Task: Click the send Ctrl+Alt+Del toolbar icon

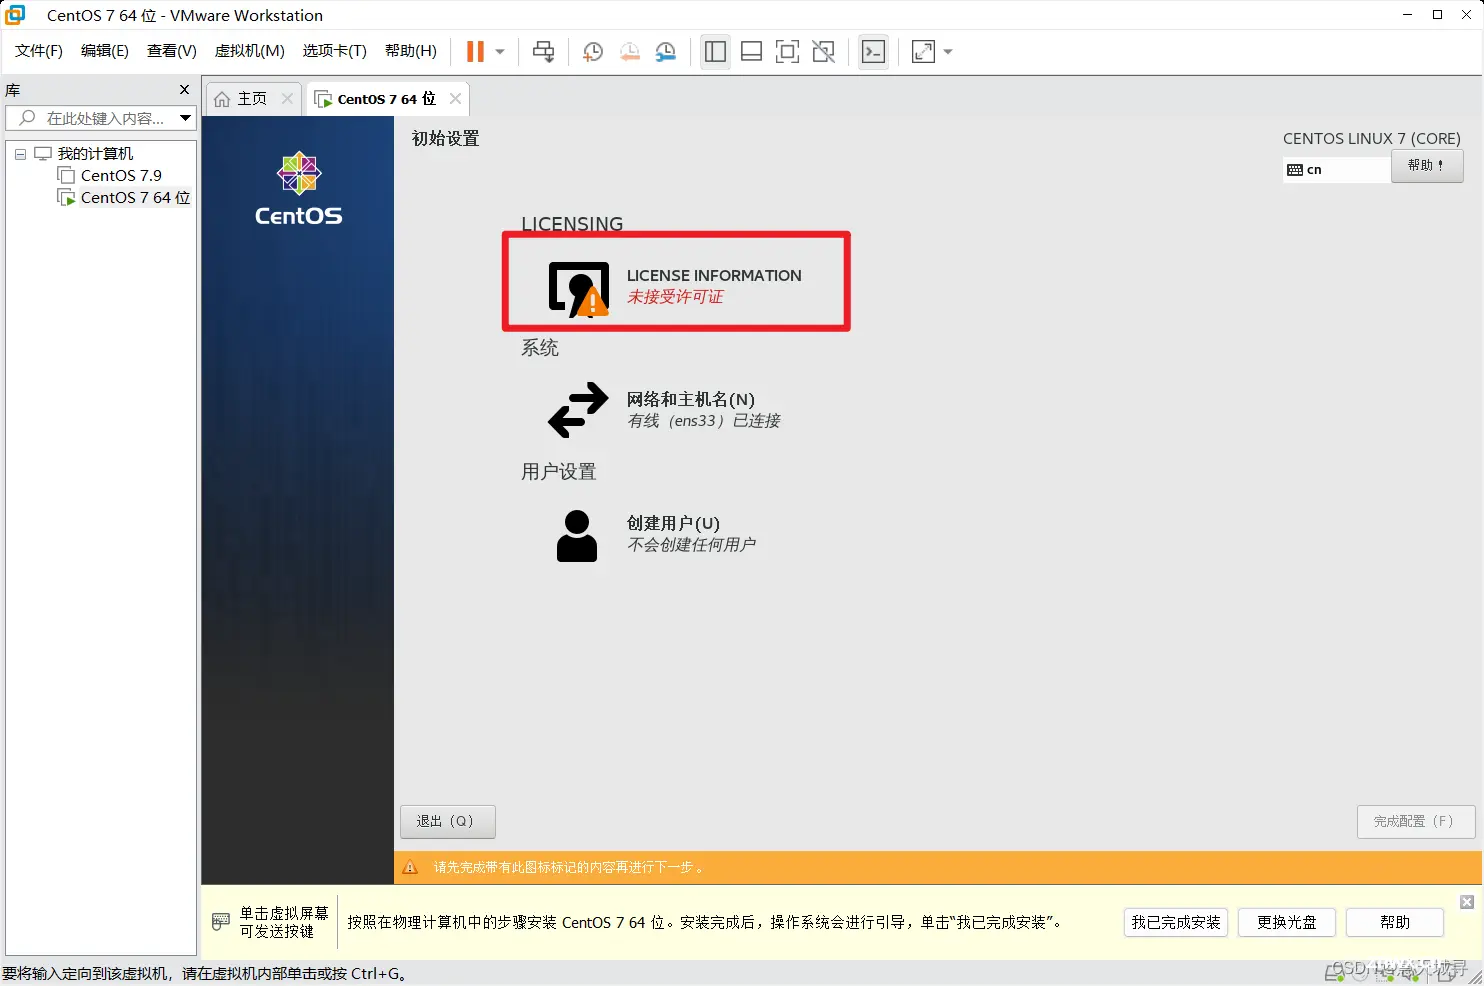Action: [x=543, y=51]
